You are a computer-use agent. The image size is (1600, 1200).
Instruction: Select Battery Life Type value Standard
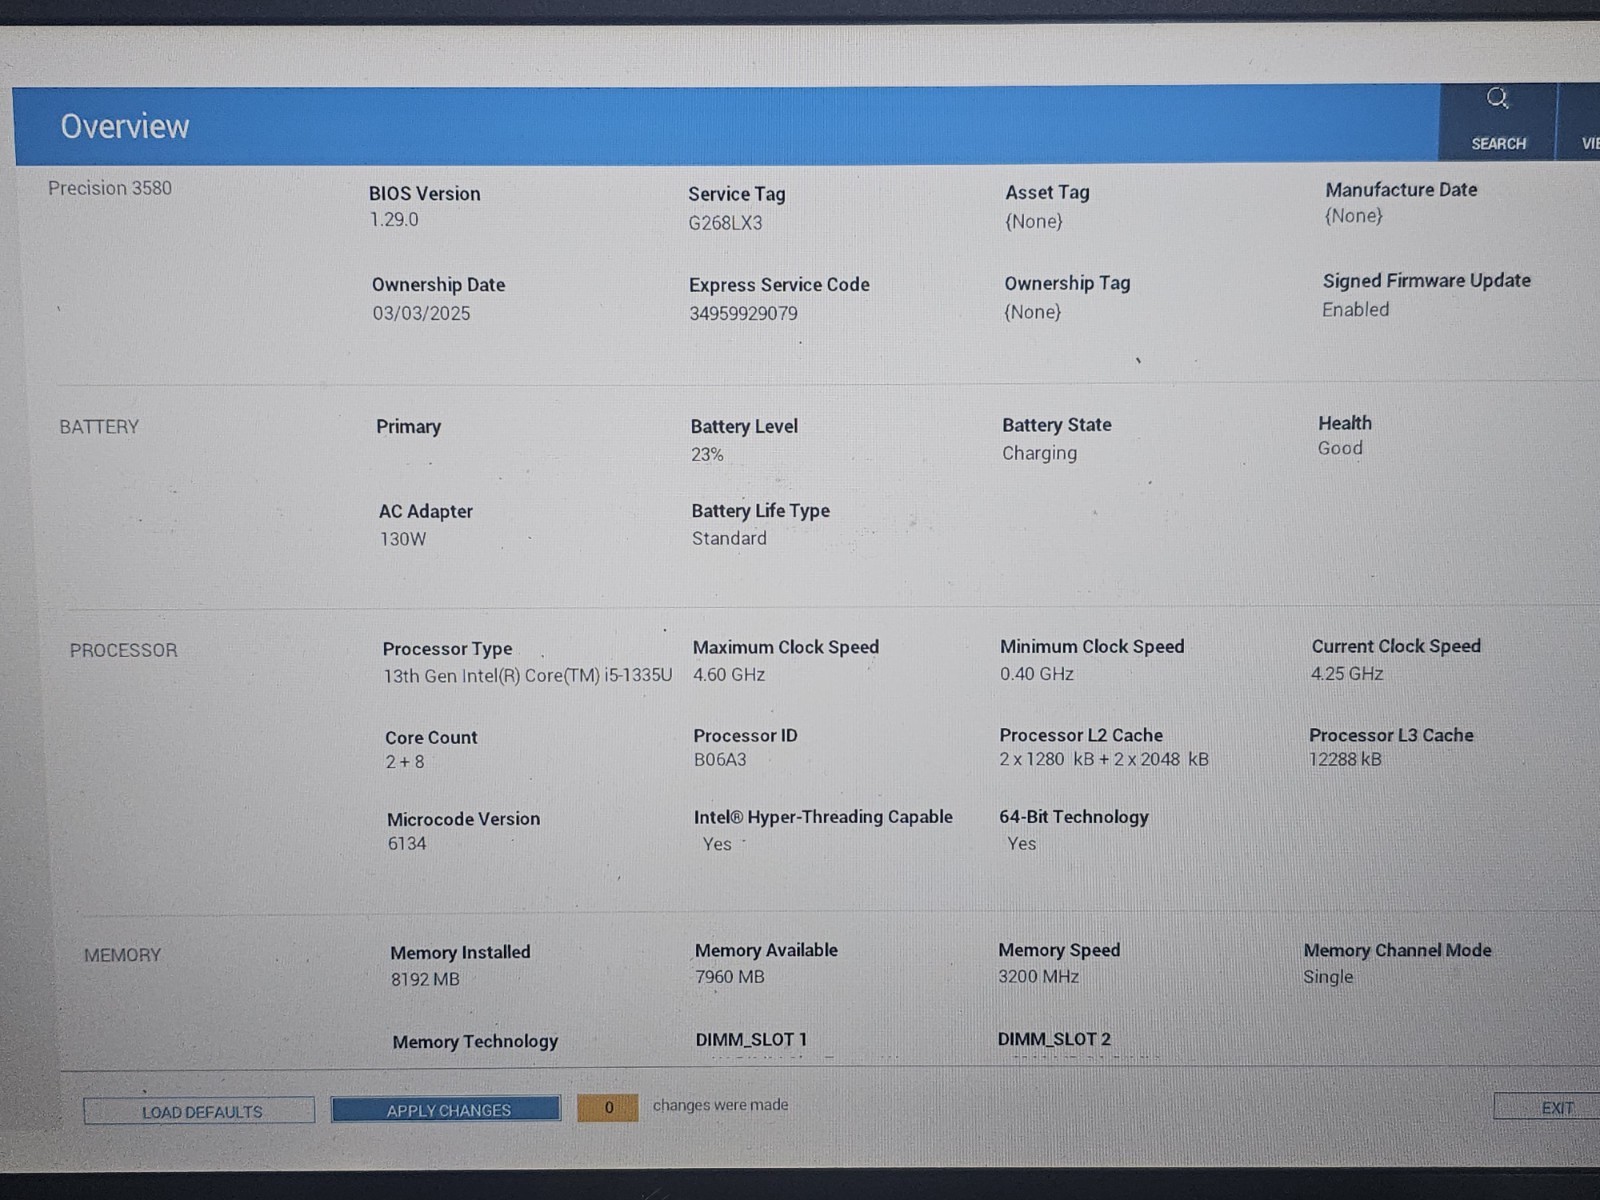(729, 538)
